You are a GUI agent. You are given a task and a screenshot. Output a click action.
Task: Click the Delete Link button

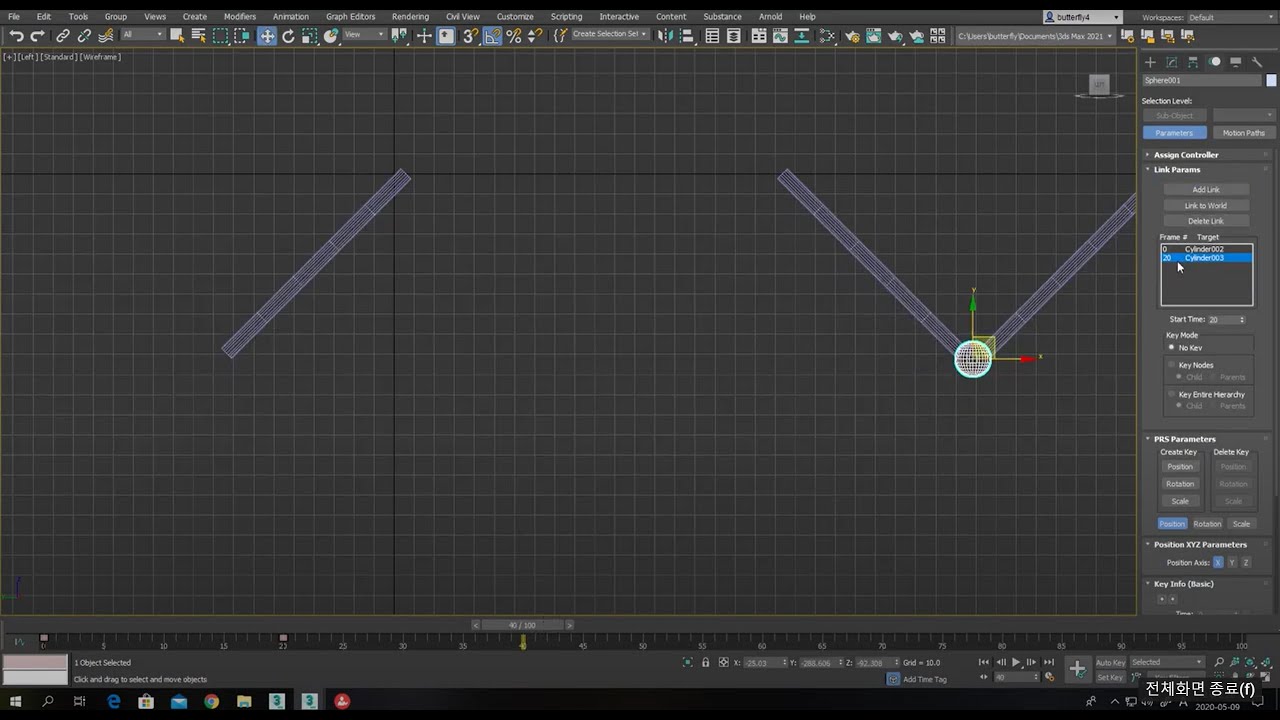coord(1206,221)
